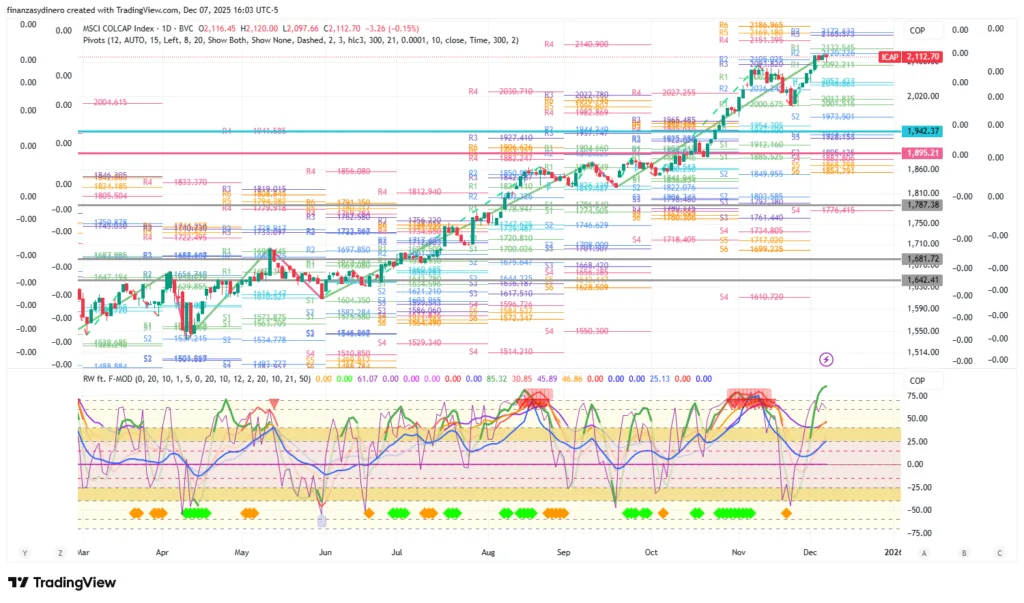This screenshot has height=603, width=1024.
Task: Open the COP currency selector on the main chart
Action: tap(918, 31)
